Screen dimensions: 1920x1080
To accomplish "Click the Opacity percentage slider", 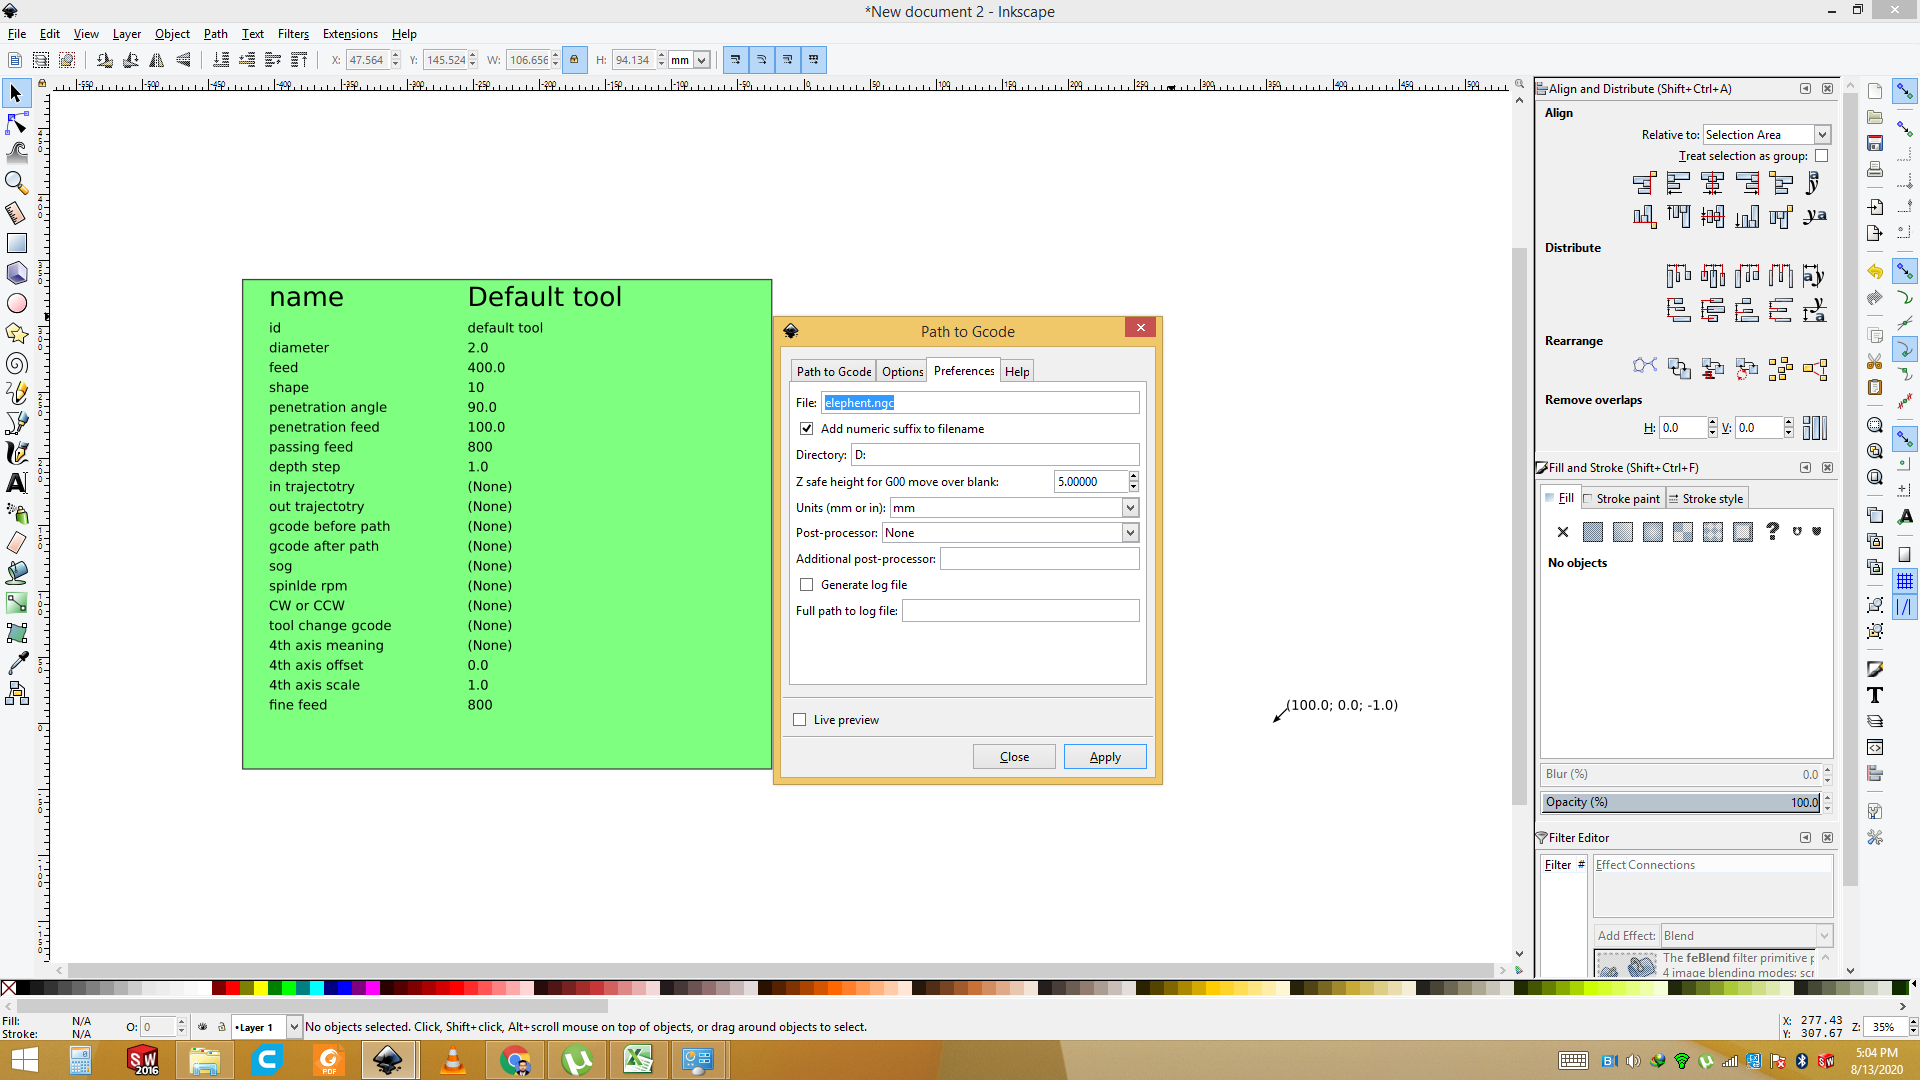I will click(1680, 803).
